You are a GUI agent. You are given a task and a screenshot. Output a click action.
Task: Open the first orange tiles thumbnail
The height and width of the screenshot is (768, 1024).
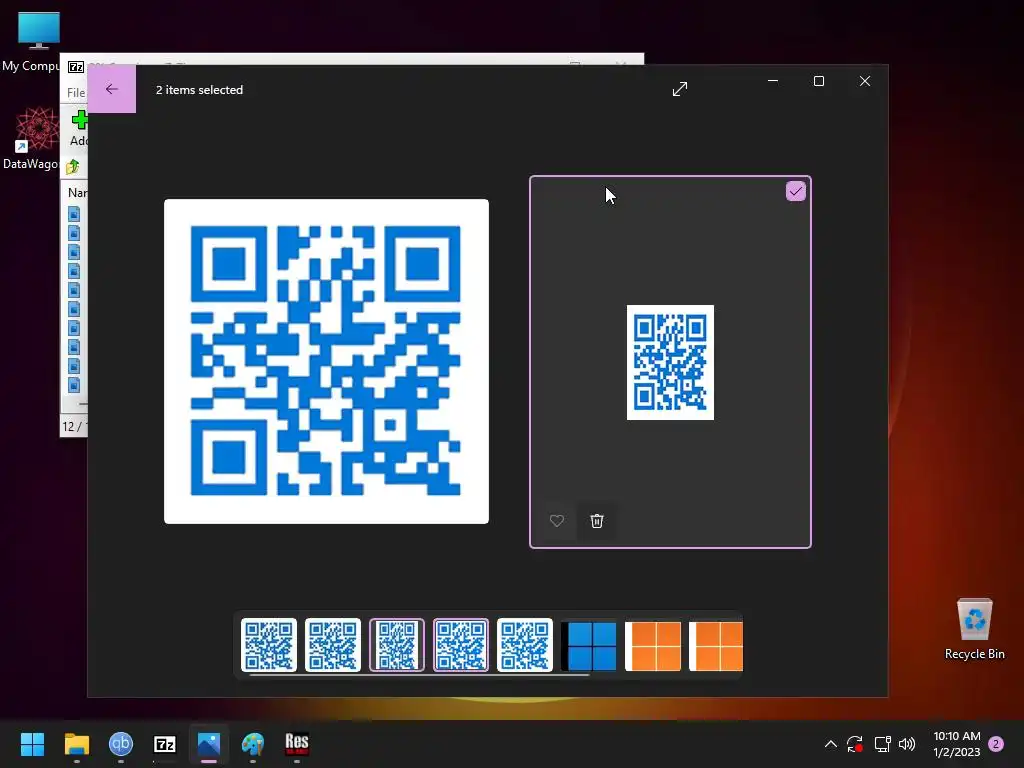pos(653,645)
